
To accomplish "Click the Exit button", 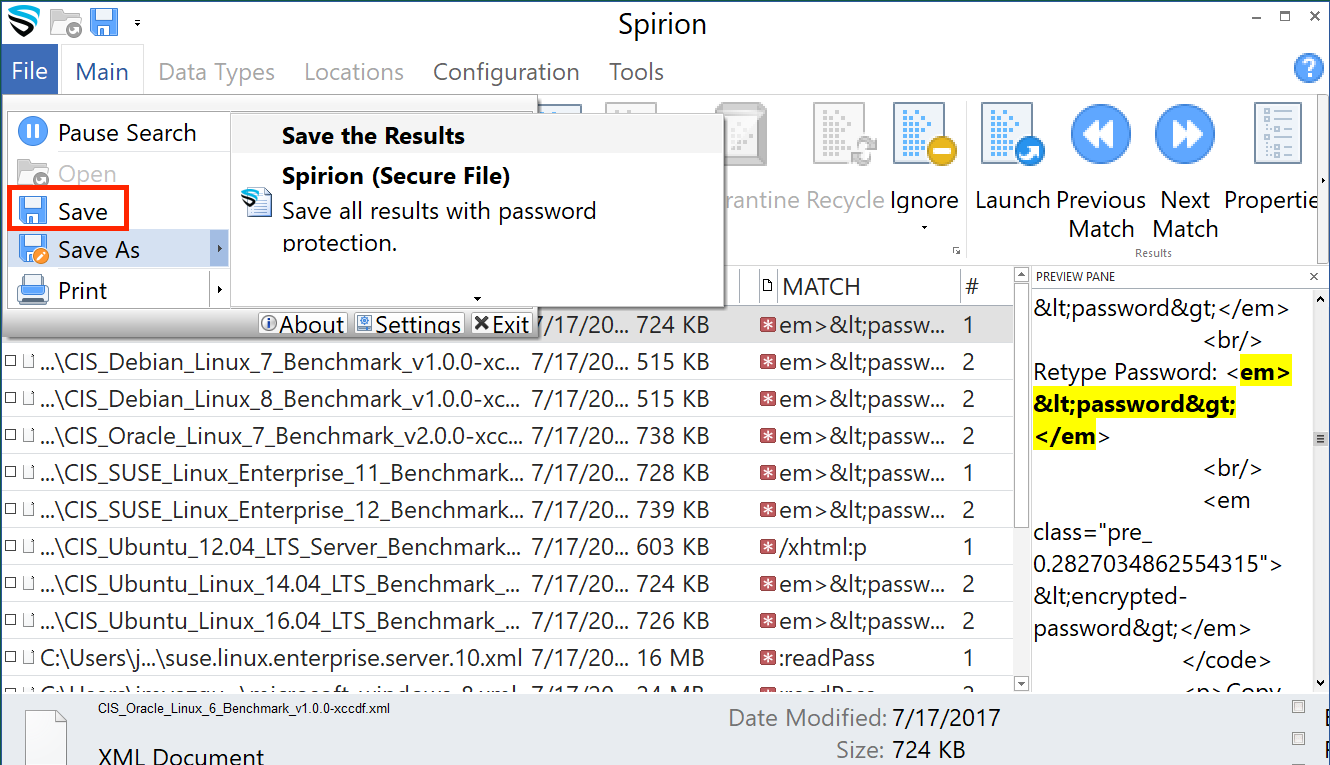I will pyautogui.click(x=501, y=324).
